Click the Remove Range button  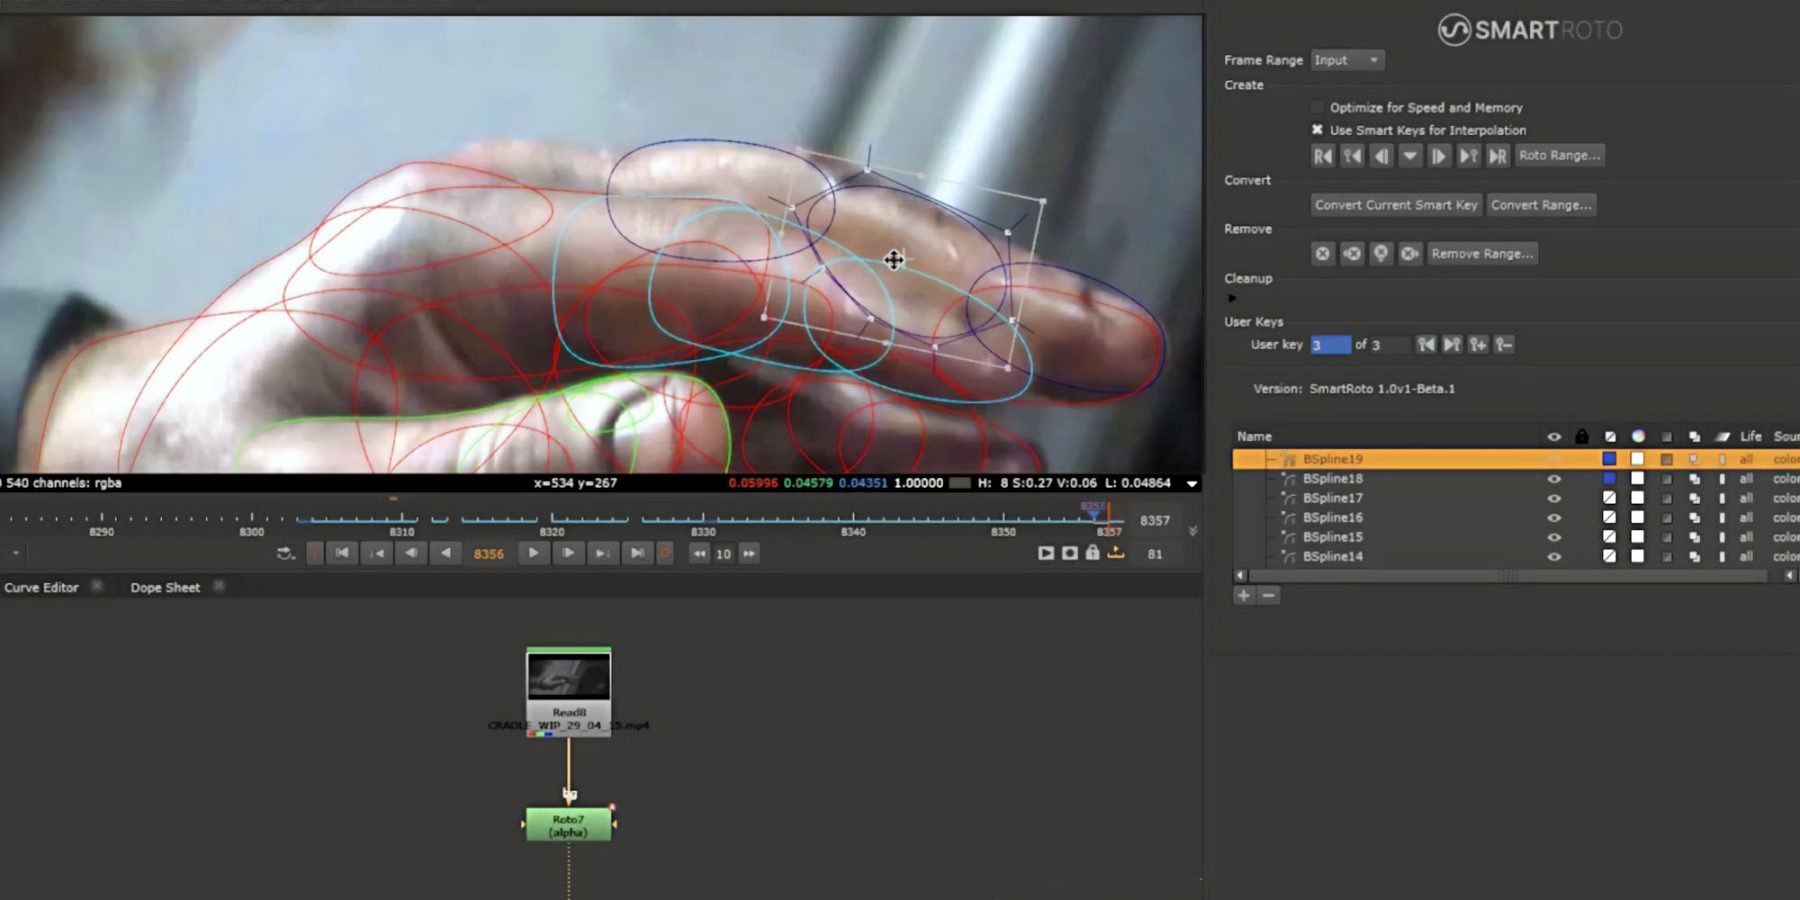(x=1481, y=254)
